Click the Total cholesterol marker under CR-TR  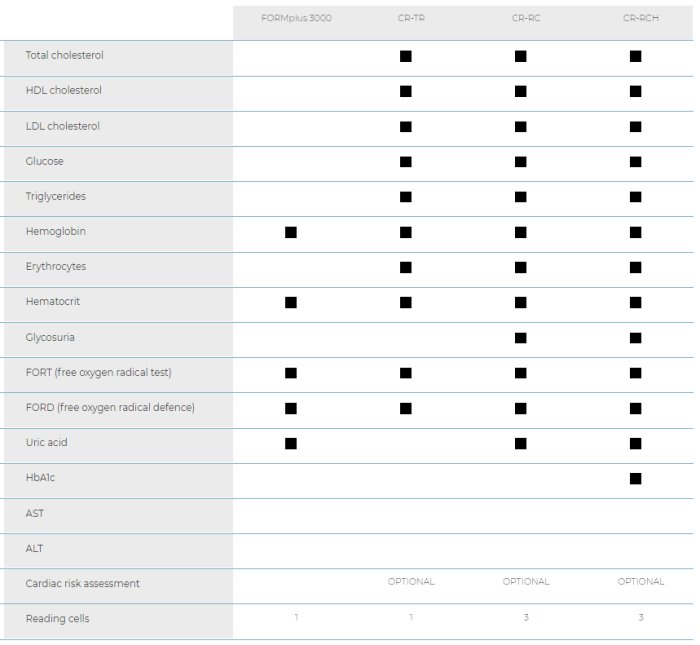(x=405, y=56)
